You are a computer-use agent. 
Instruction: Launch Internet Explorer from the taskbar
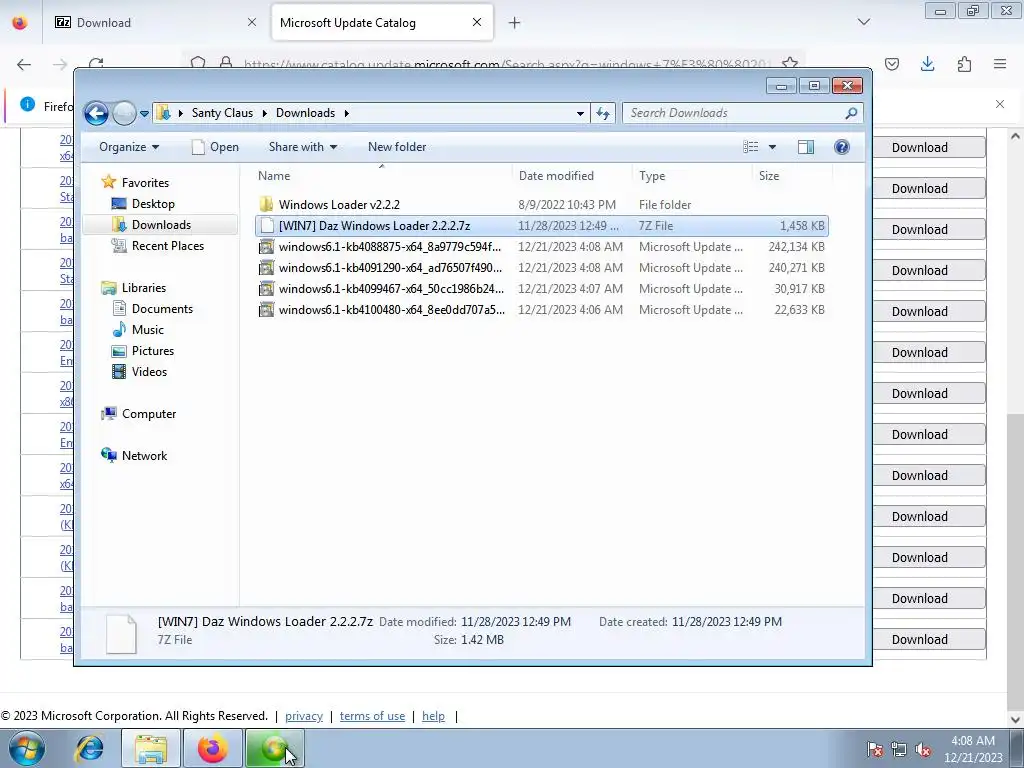pyautogui.click(x=89, y=748)
